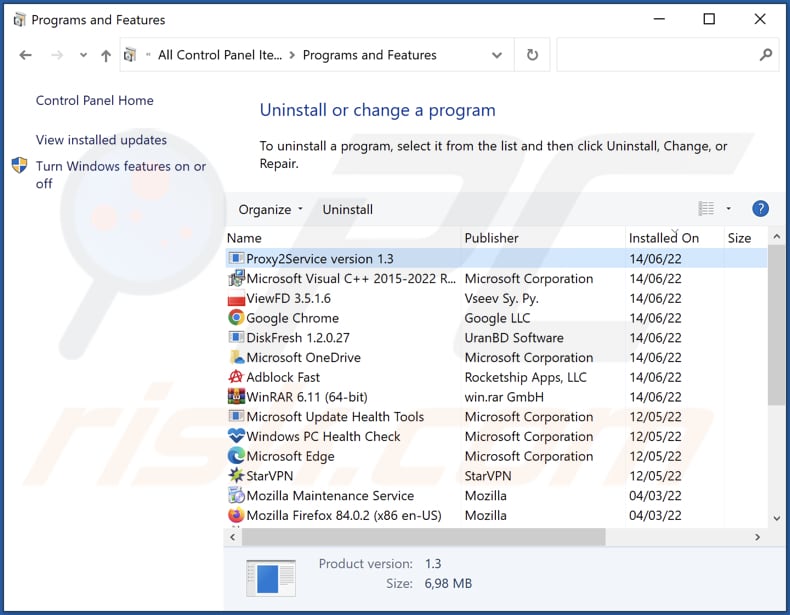Click the refresh address bar icon
The width and height of the screenshot is (790, 615).
(532, 54)
